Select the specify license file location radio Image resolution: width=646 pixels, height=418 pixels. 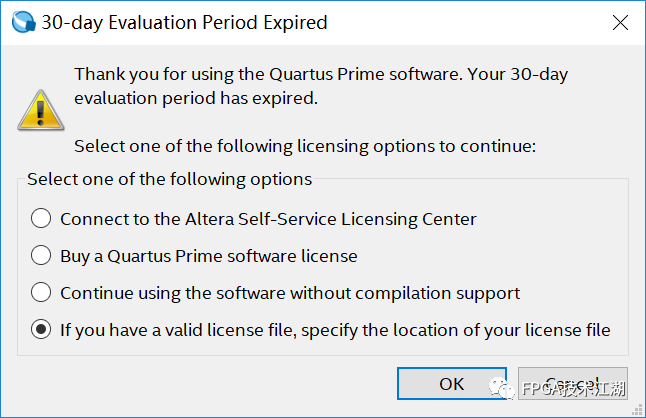coord(41,329)
